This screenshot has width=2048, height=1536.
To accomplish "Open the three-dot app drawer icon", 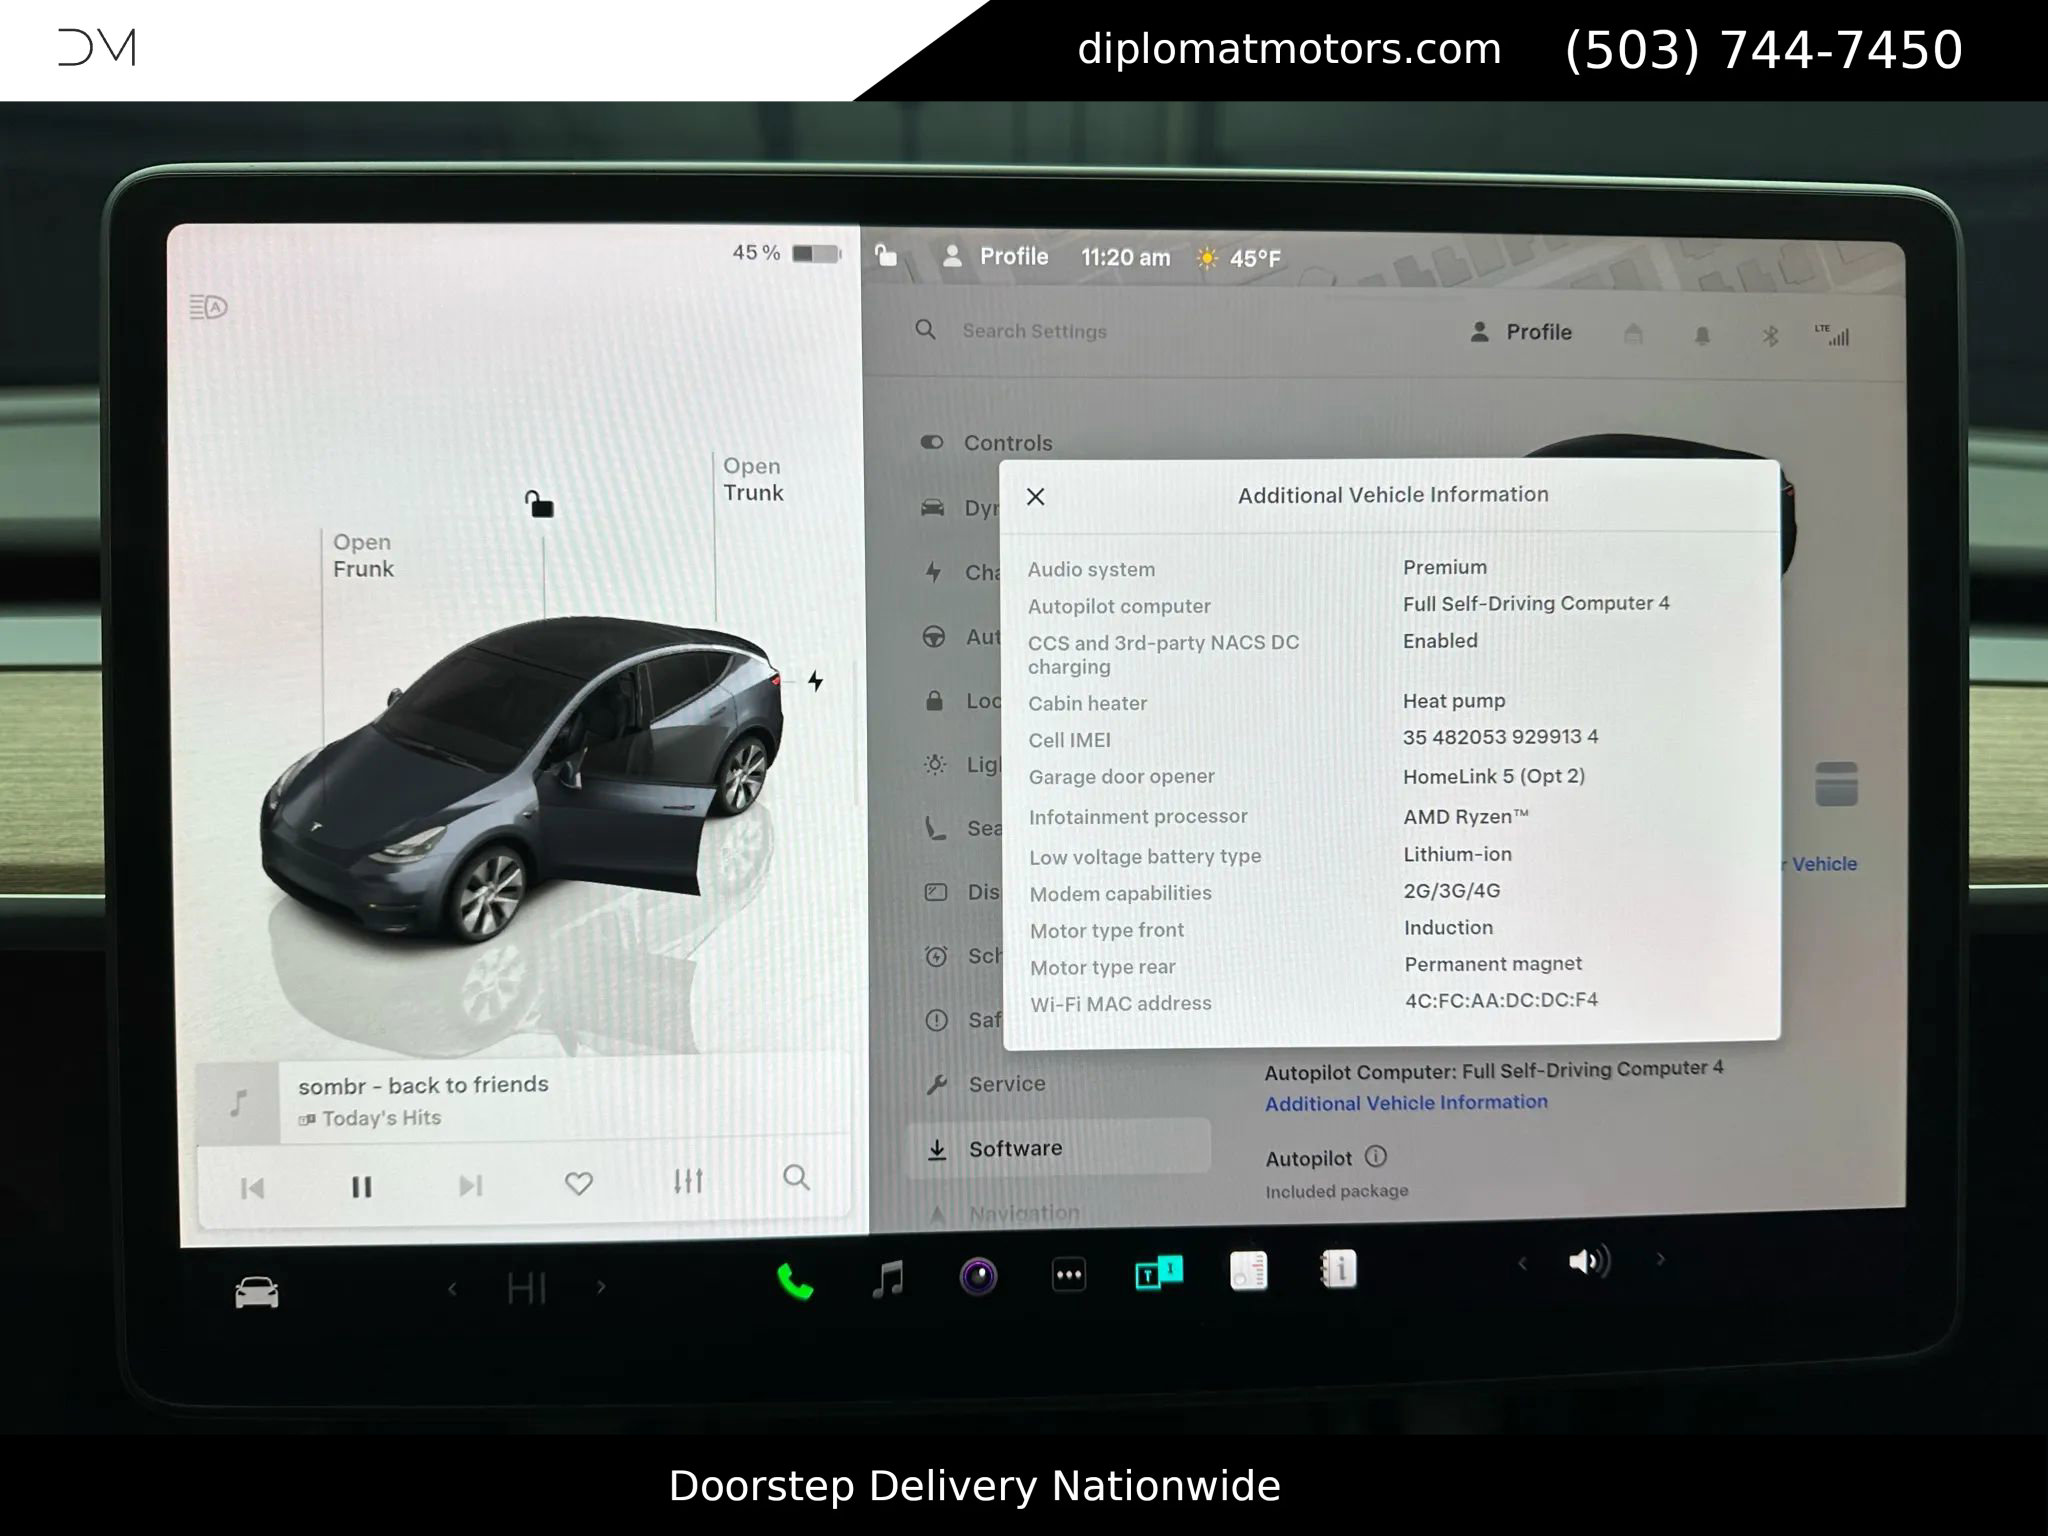I will pyautogui.click(x=1068, y=1272).
